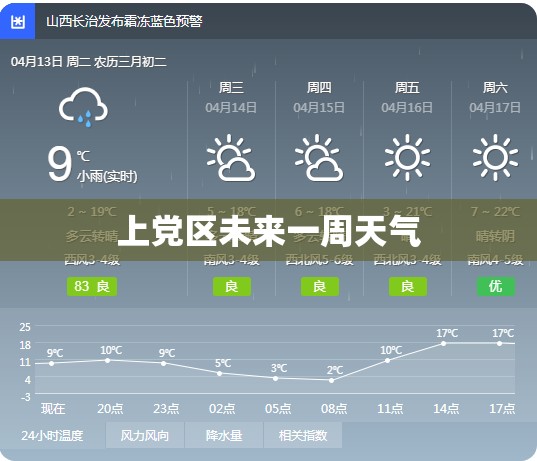Click the 04月13日 周二 农历三月初二 date line
537x461 pixels.
coord(89,62)
